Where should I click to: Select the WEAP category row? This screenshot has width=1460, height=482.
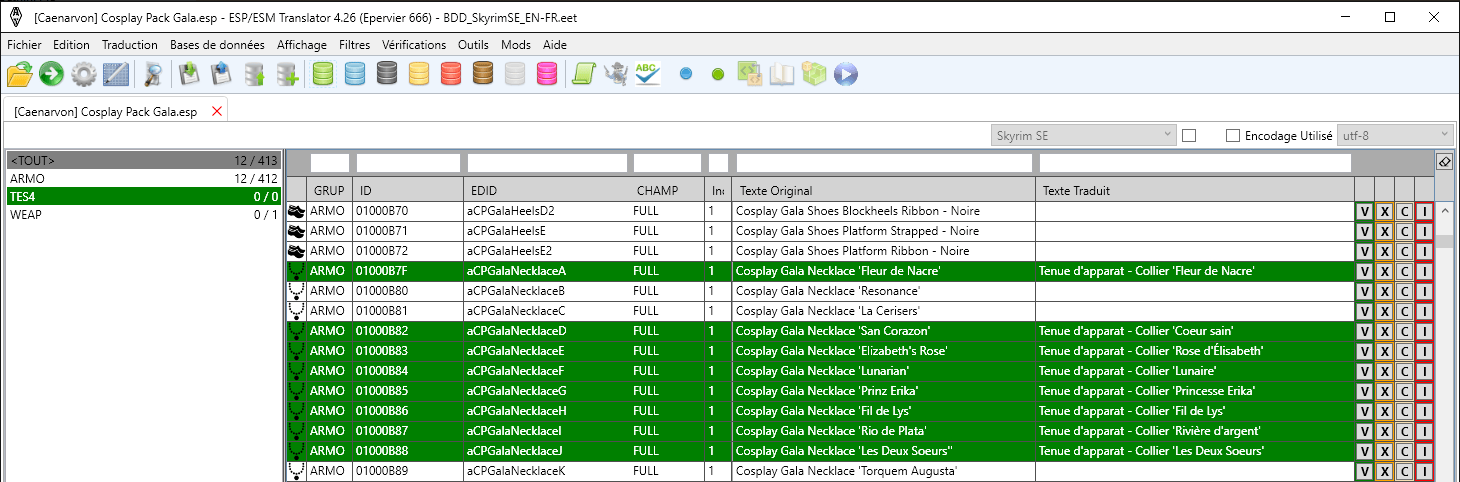pyautogui.click(x=144, y=214)
